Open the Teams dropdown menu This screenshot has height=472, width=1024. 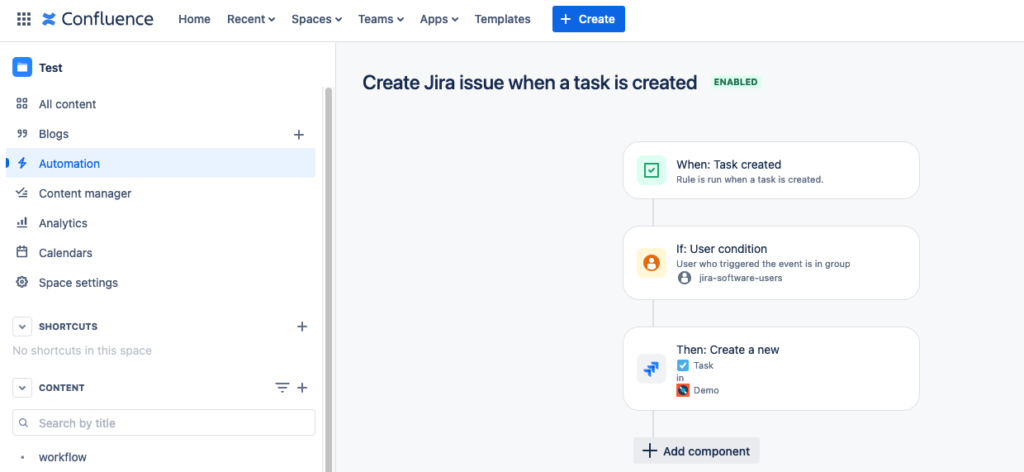381,19
